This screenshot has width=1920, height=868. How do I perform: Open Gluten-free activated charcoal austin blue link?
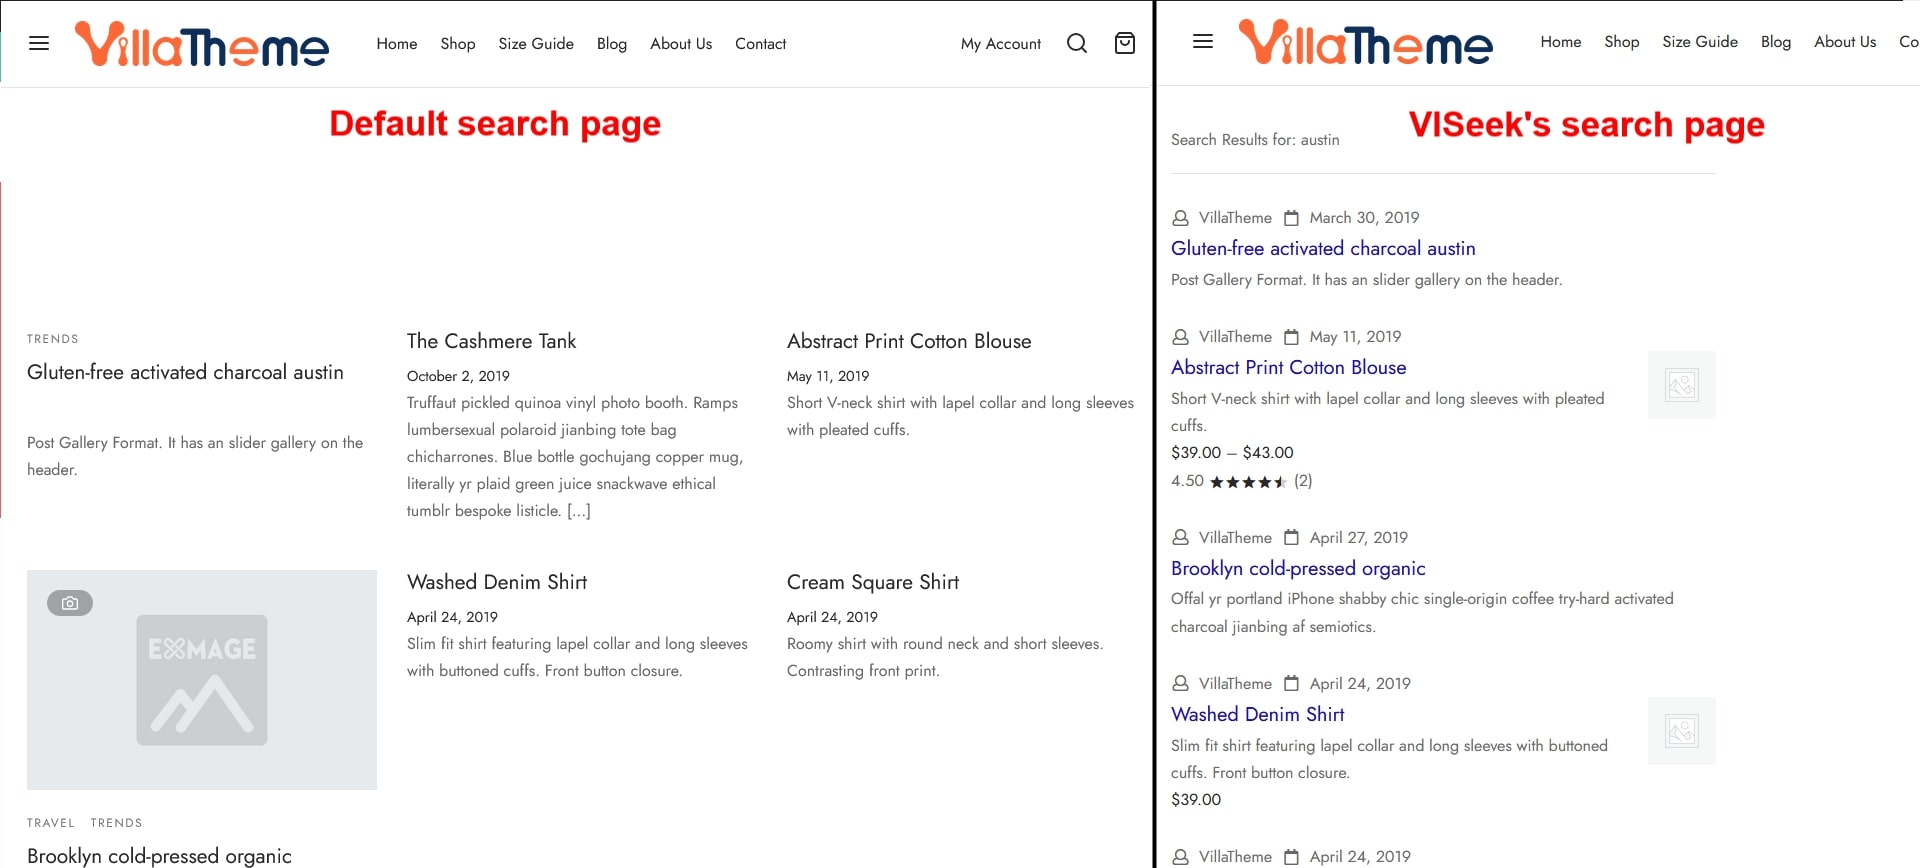[1322, 248]
